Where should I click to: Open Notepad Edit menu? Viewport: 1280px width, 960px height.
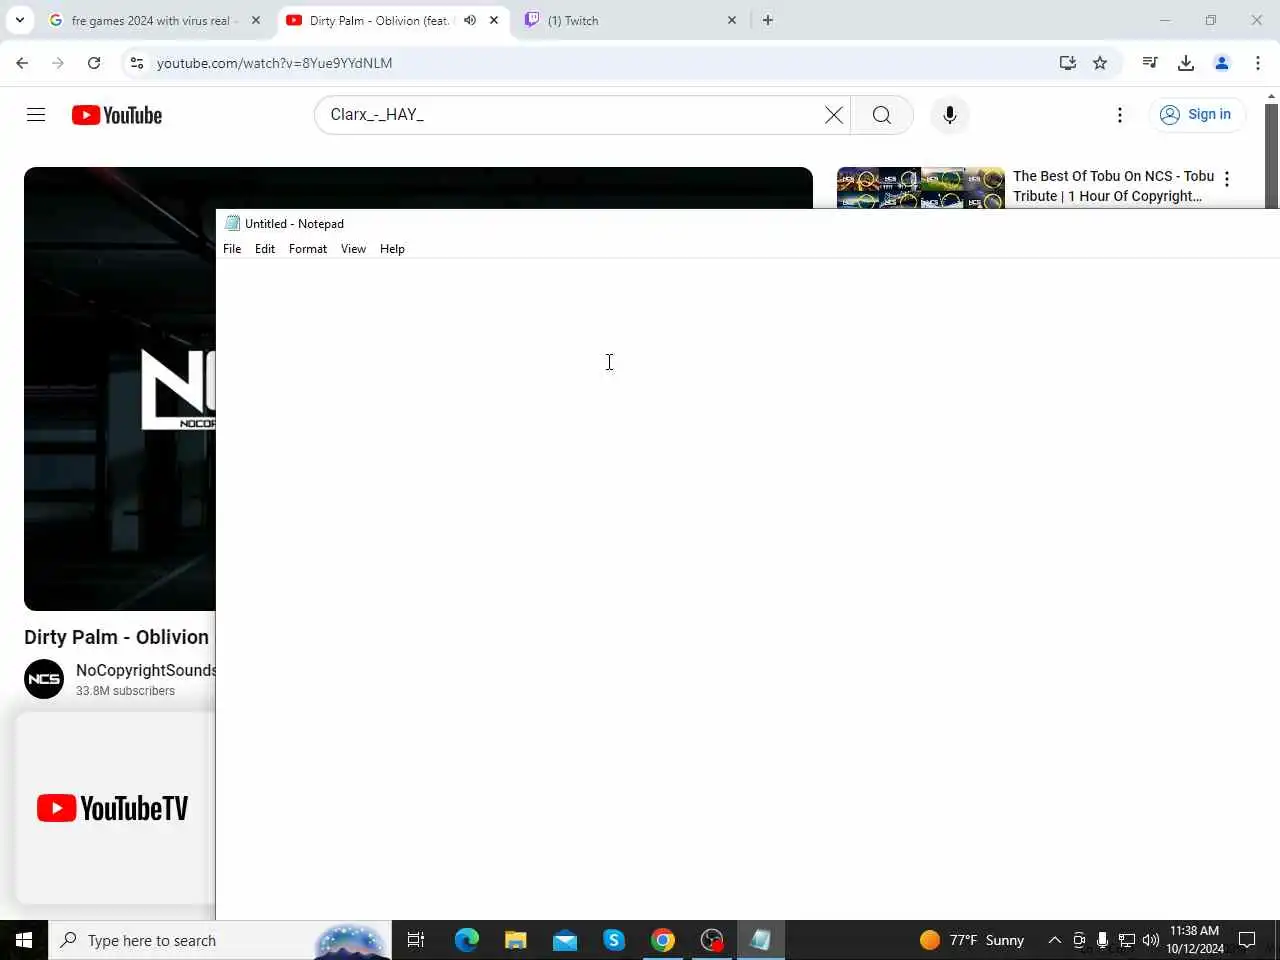pos(265,249)
